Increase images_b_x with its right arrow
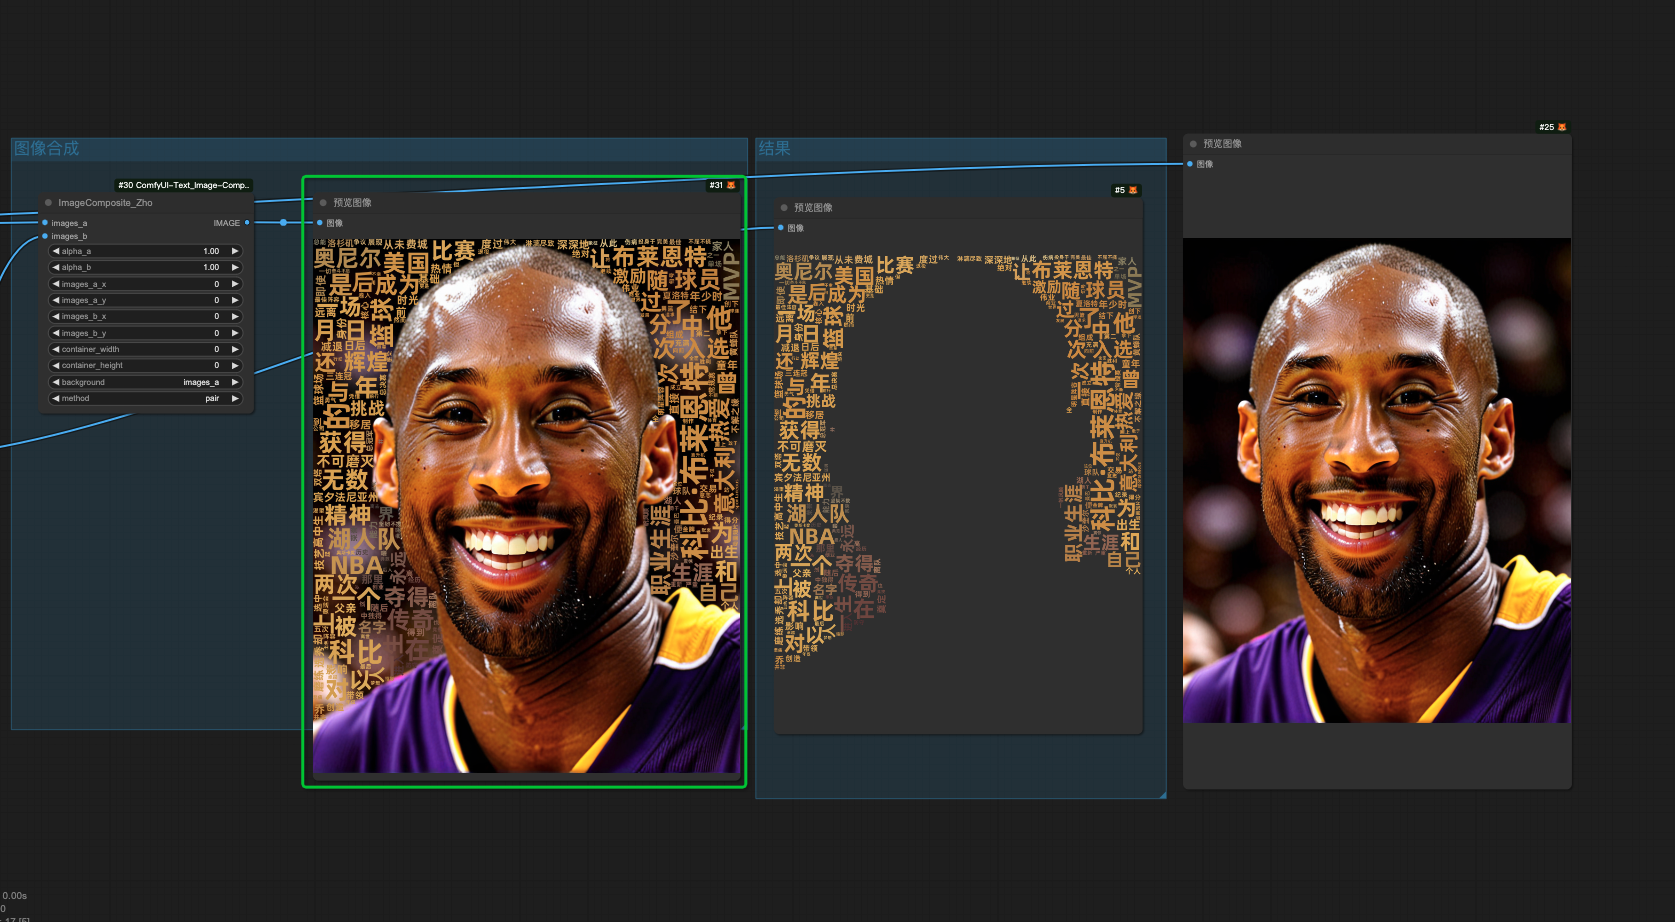The width and height of the screenshot is (1675, 922). pos(235,316)
